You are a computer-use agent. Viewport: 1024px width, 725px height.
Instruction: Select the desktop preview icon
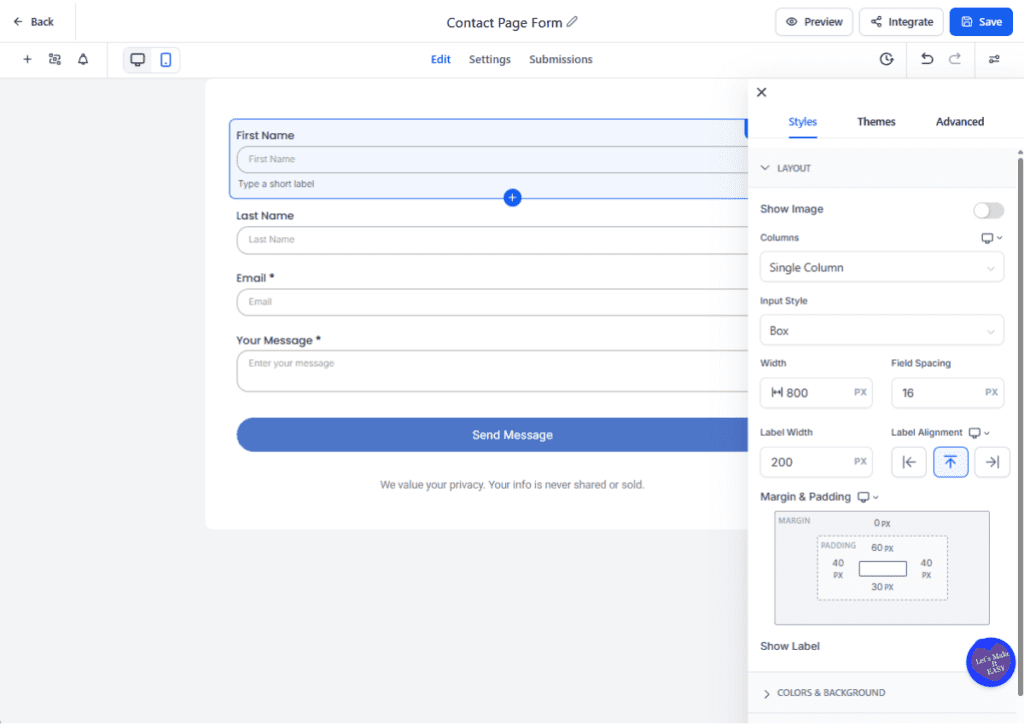[x=137, y=59]
